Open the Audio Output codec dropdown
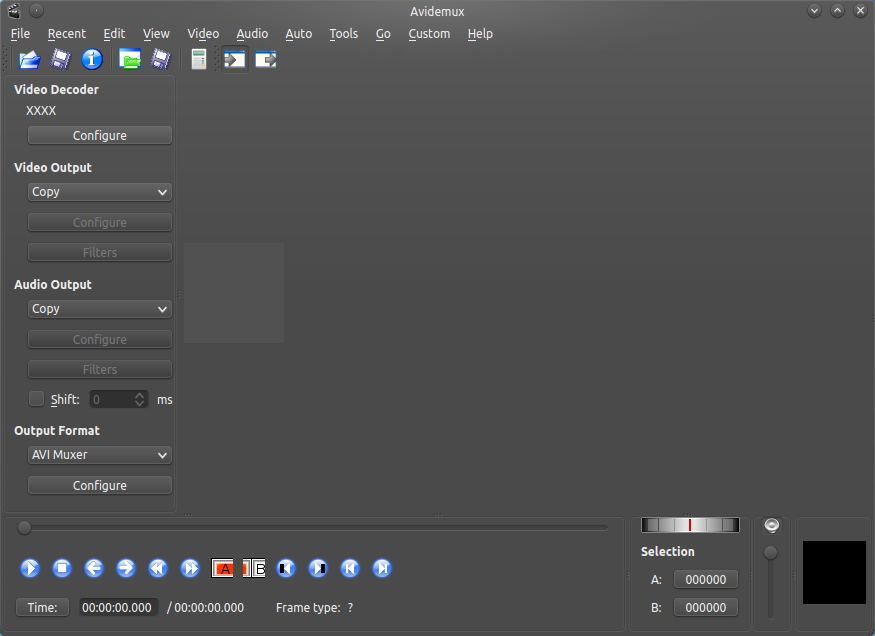Viewport: 875px width, 636px height. pyautogui.click(x=99, y=309)
